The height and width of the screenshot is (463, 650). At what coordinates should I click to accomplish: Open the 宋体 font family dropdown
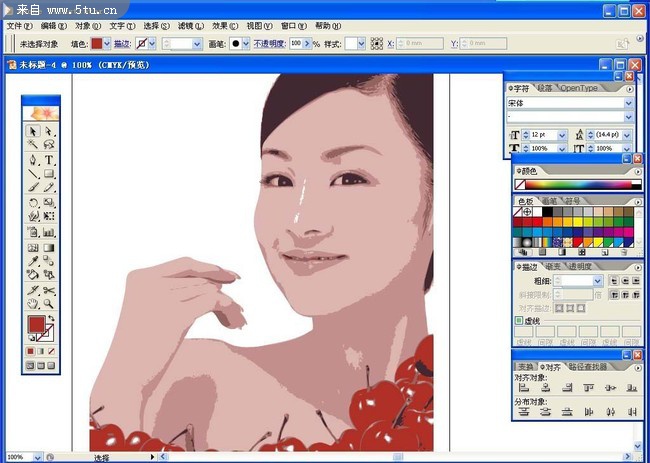[x=629, y=103]
